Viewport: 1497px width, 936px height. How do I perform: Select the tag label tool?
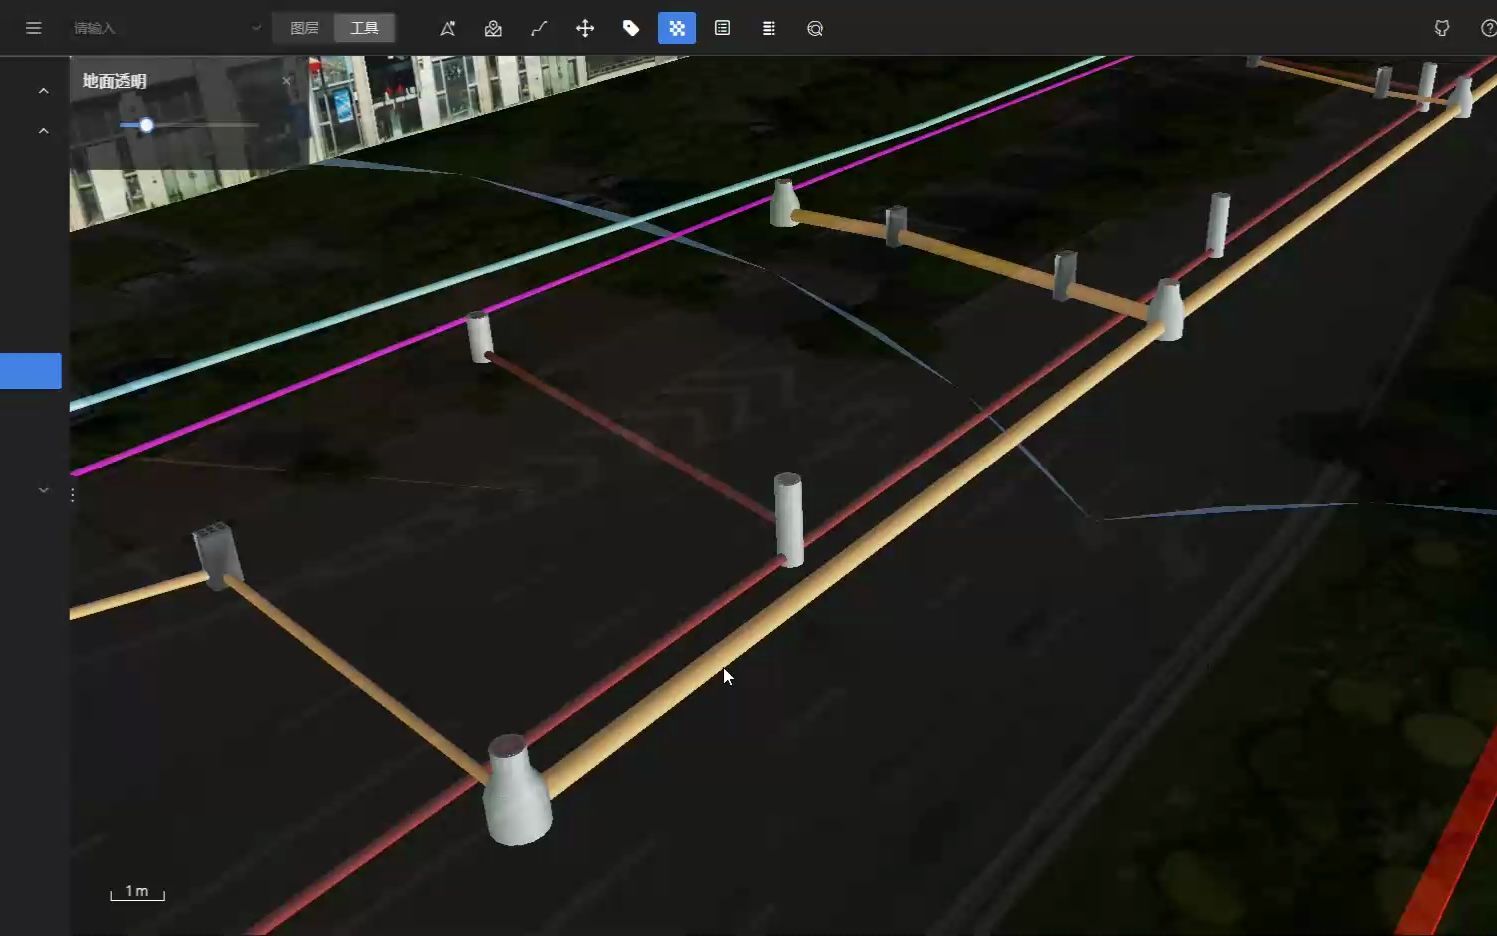tap(631, 28)
